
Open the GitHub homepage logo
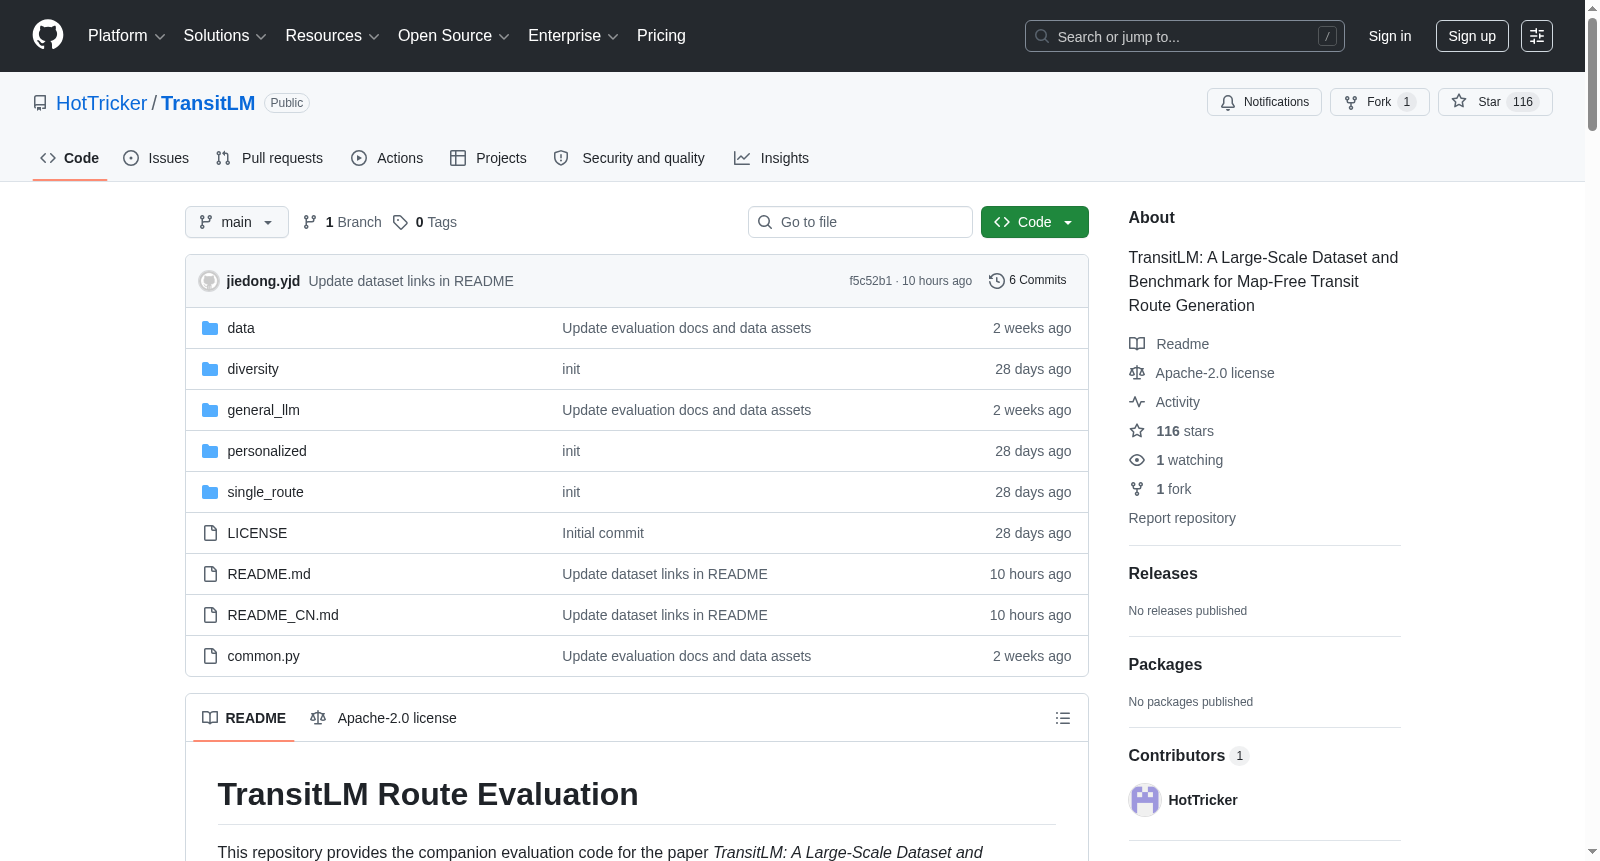tap(48, 35)
